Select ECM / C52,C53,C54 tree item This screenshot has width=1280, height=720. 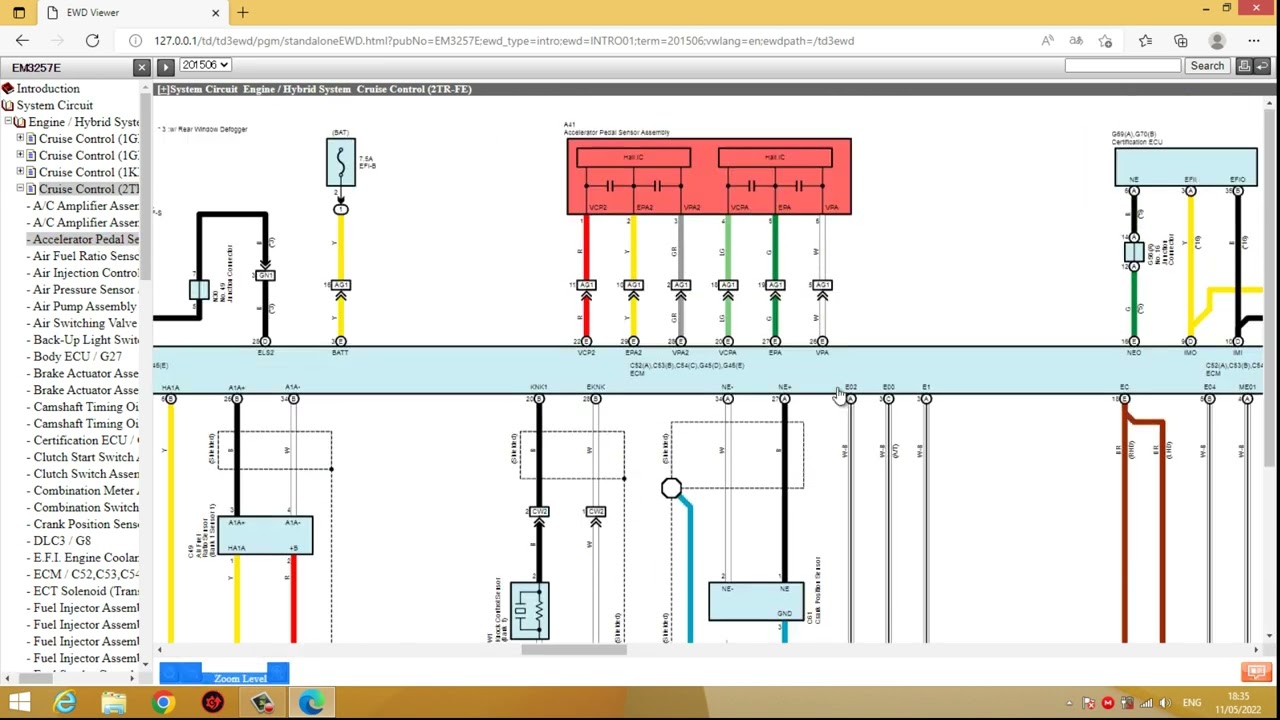[85, 575]
